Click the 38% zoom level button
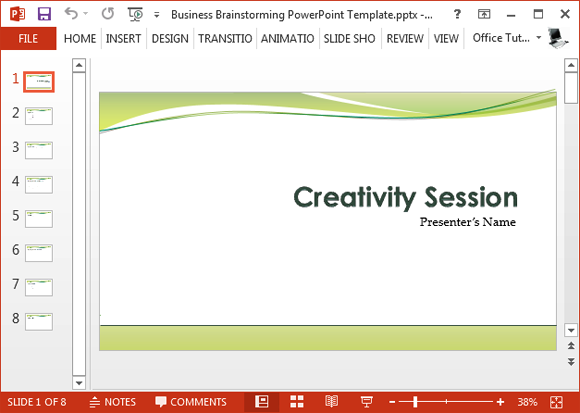This screenshot has width=580, height=413. (527, 402)
